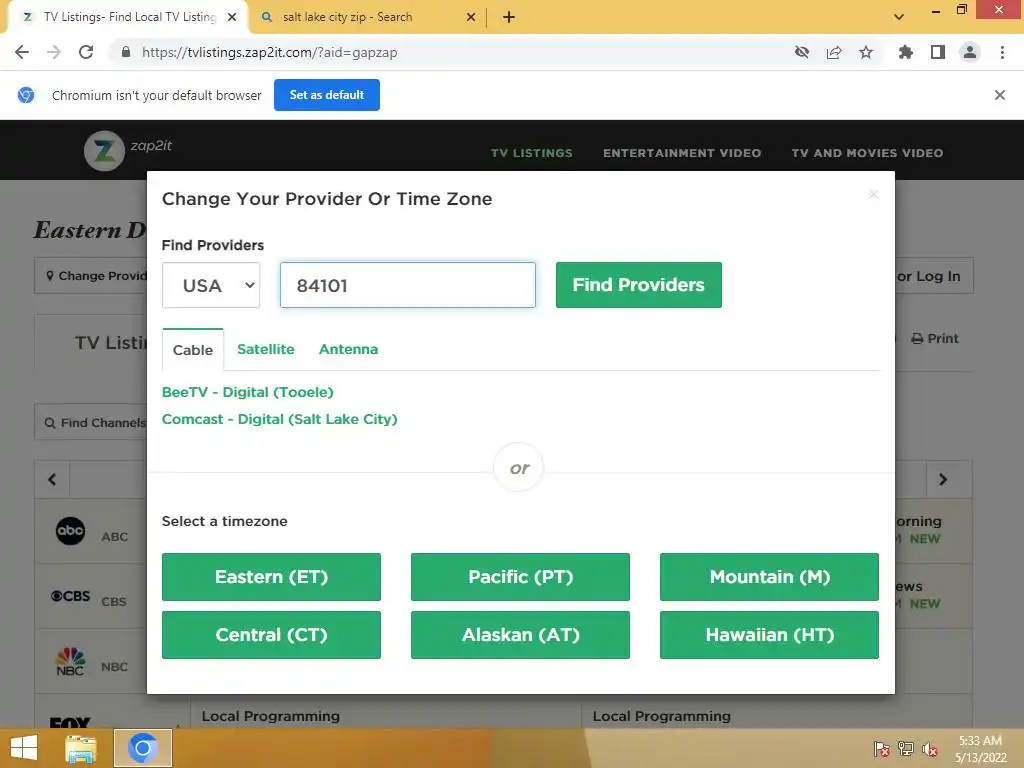Click the Chromium taskbar icon
The image size is (1024, 768).
pos(143,748)
